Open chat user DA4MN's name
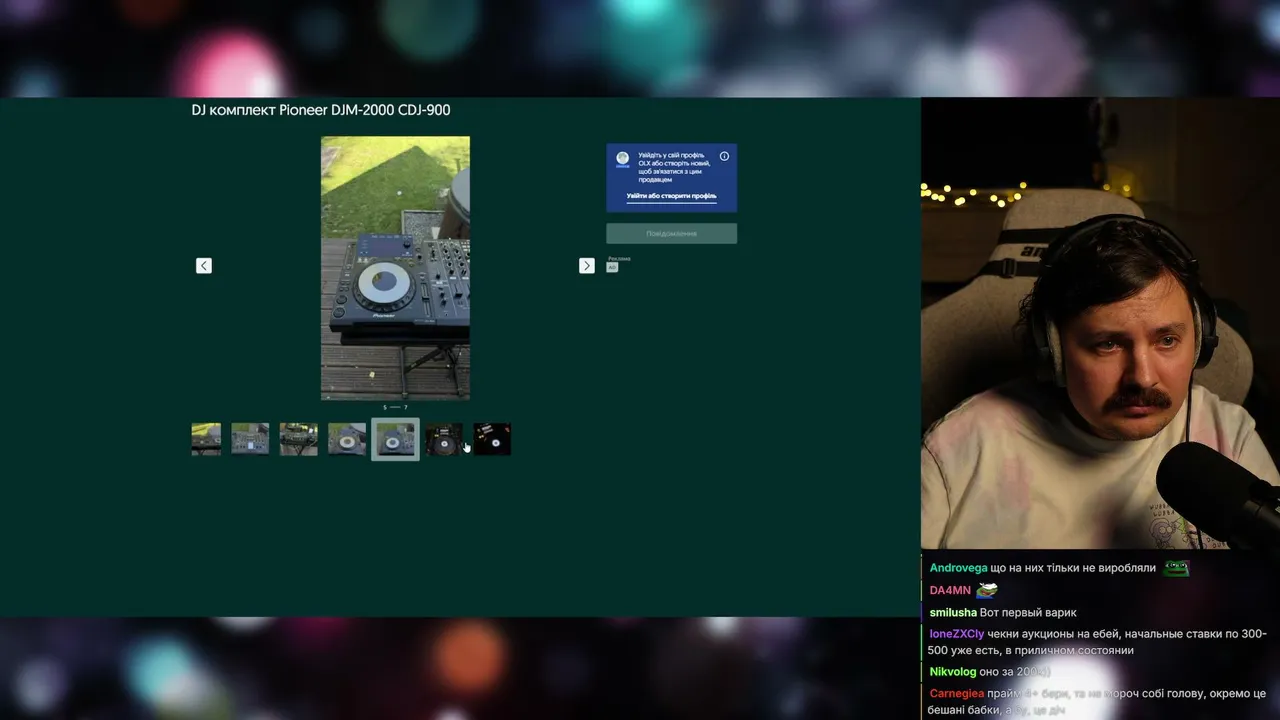Viewport: 1280px width, 720px height. [x=950, y=590]
